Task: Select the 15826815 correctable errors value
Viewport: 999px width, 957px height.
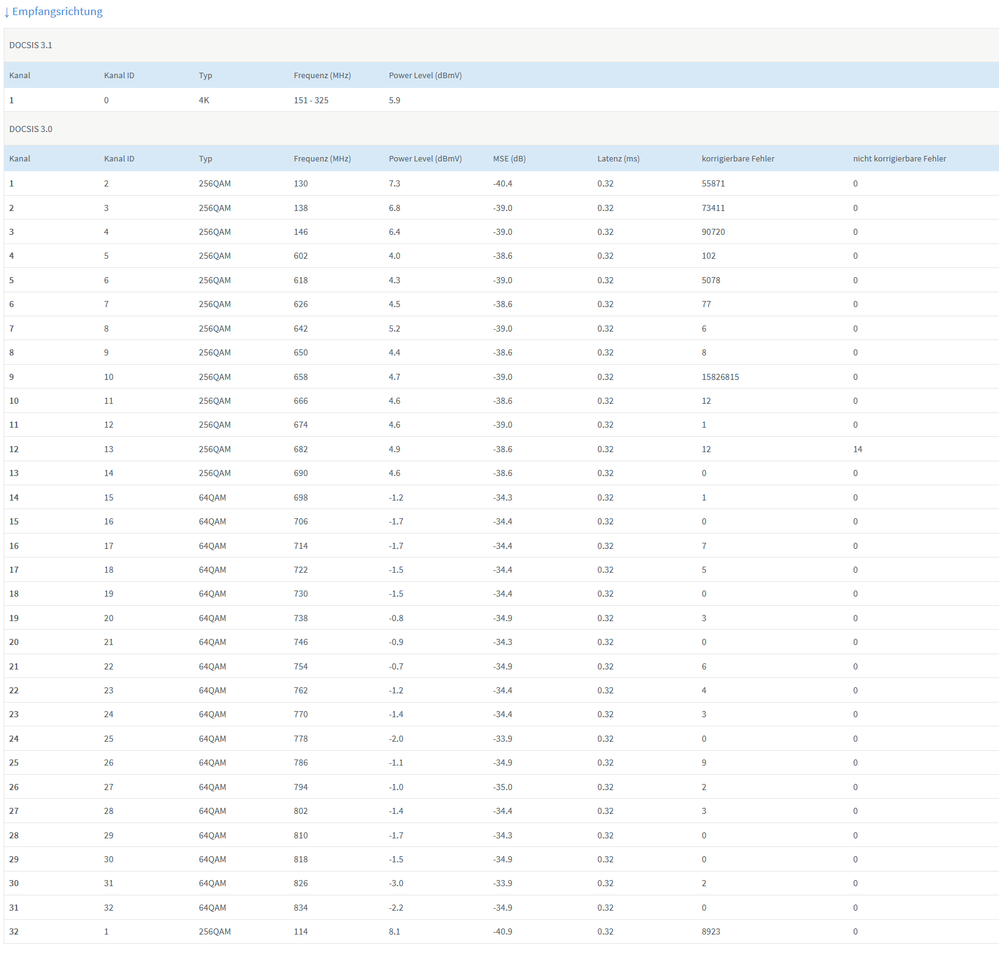Action: coord(721,377)
